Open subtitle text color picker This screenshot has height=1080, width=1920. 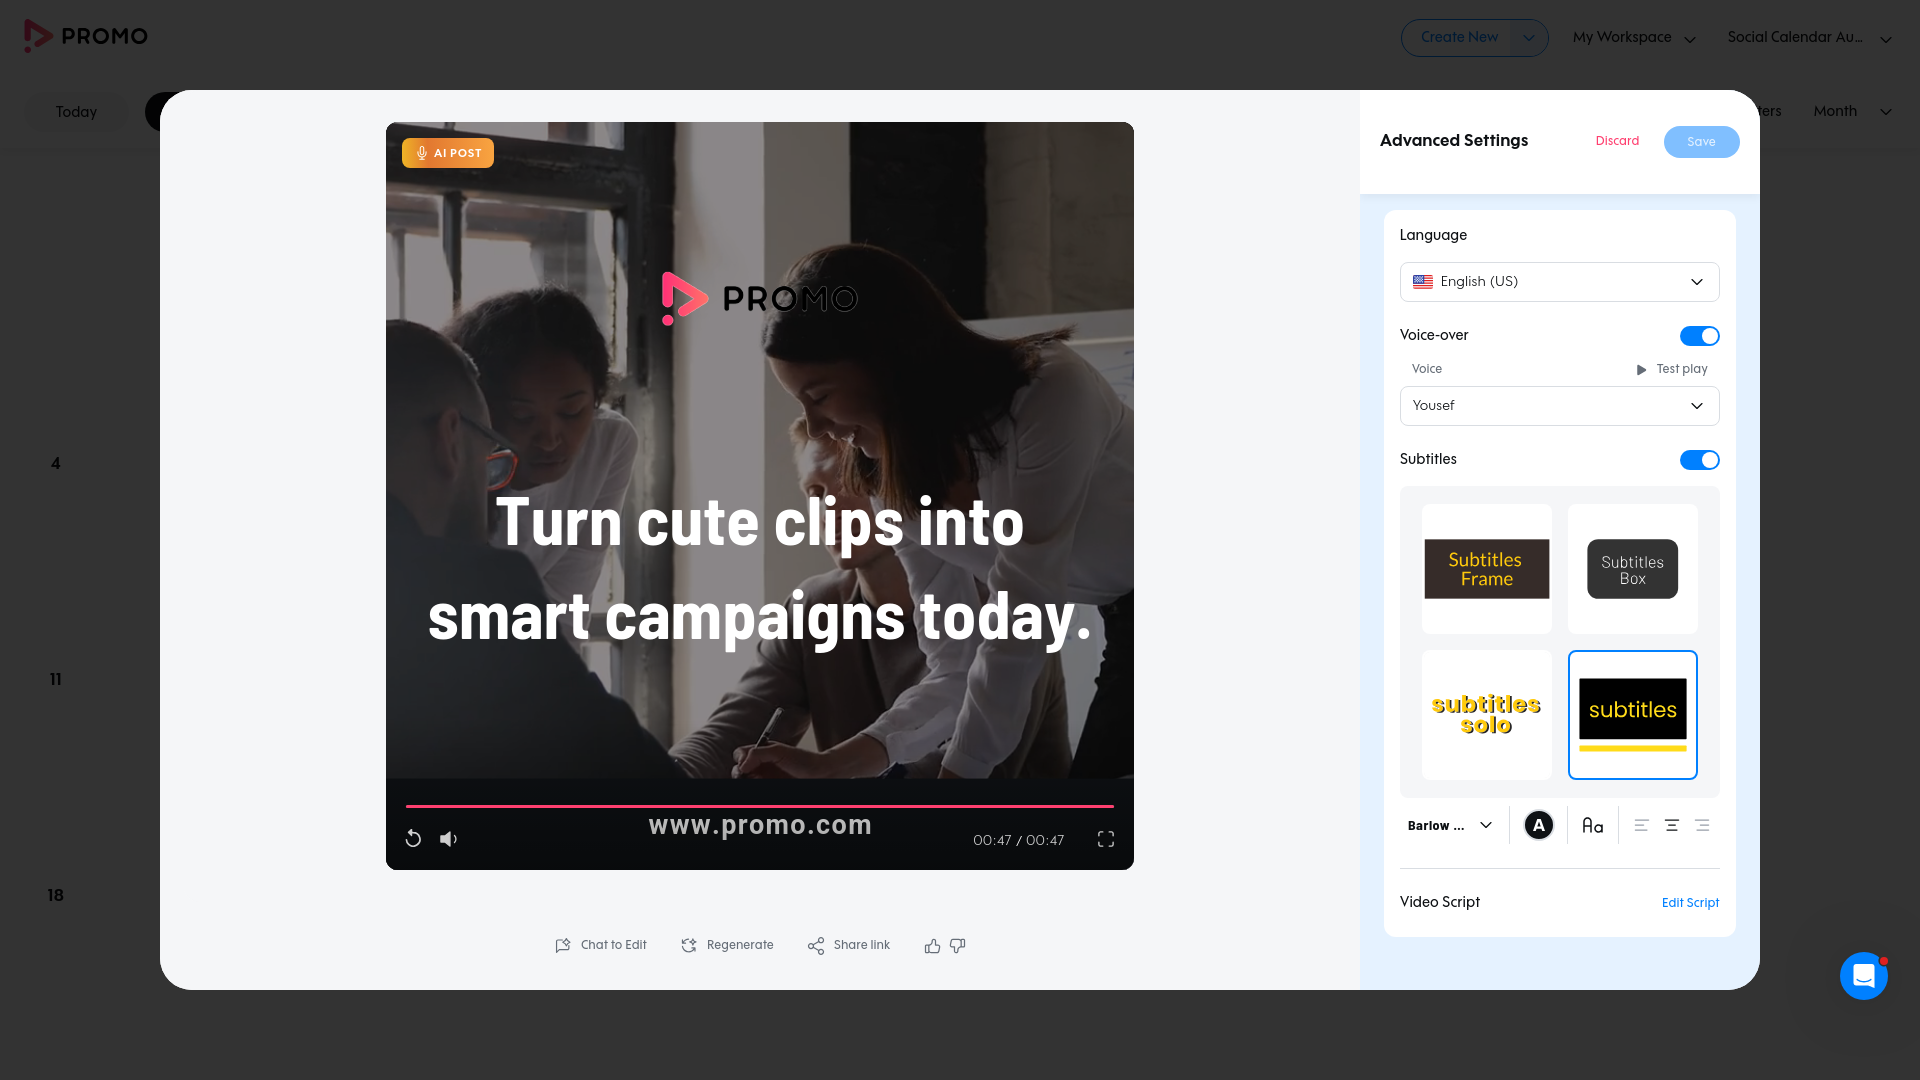[1539, 826]
